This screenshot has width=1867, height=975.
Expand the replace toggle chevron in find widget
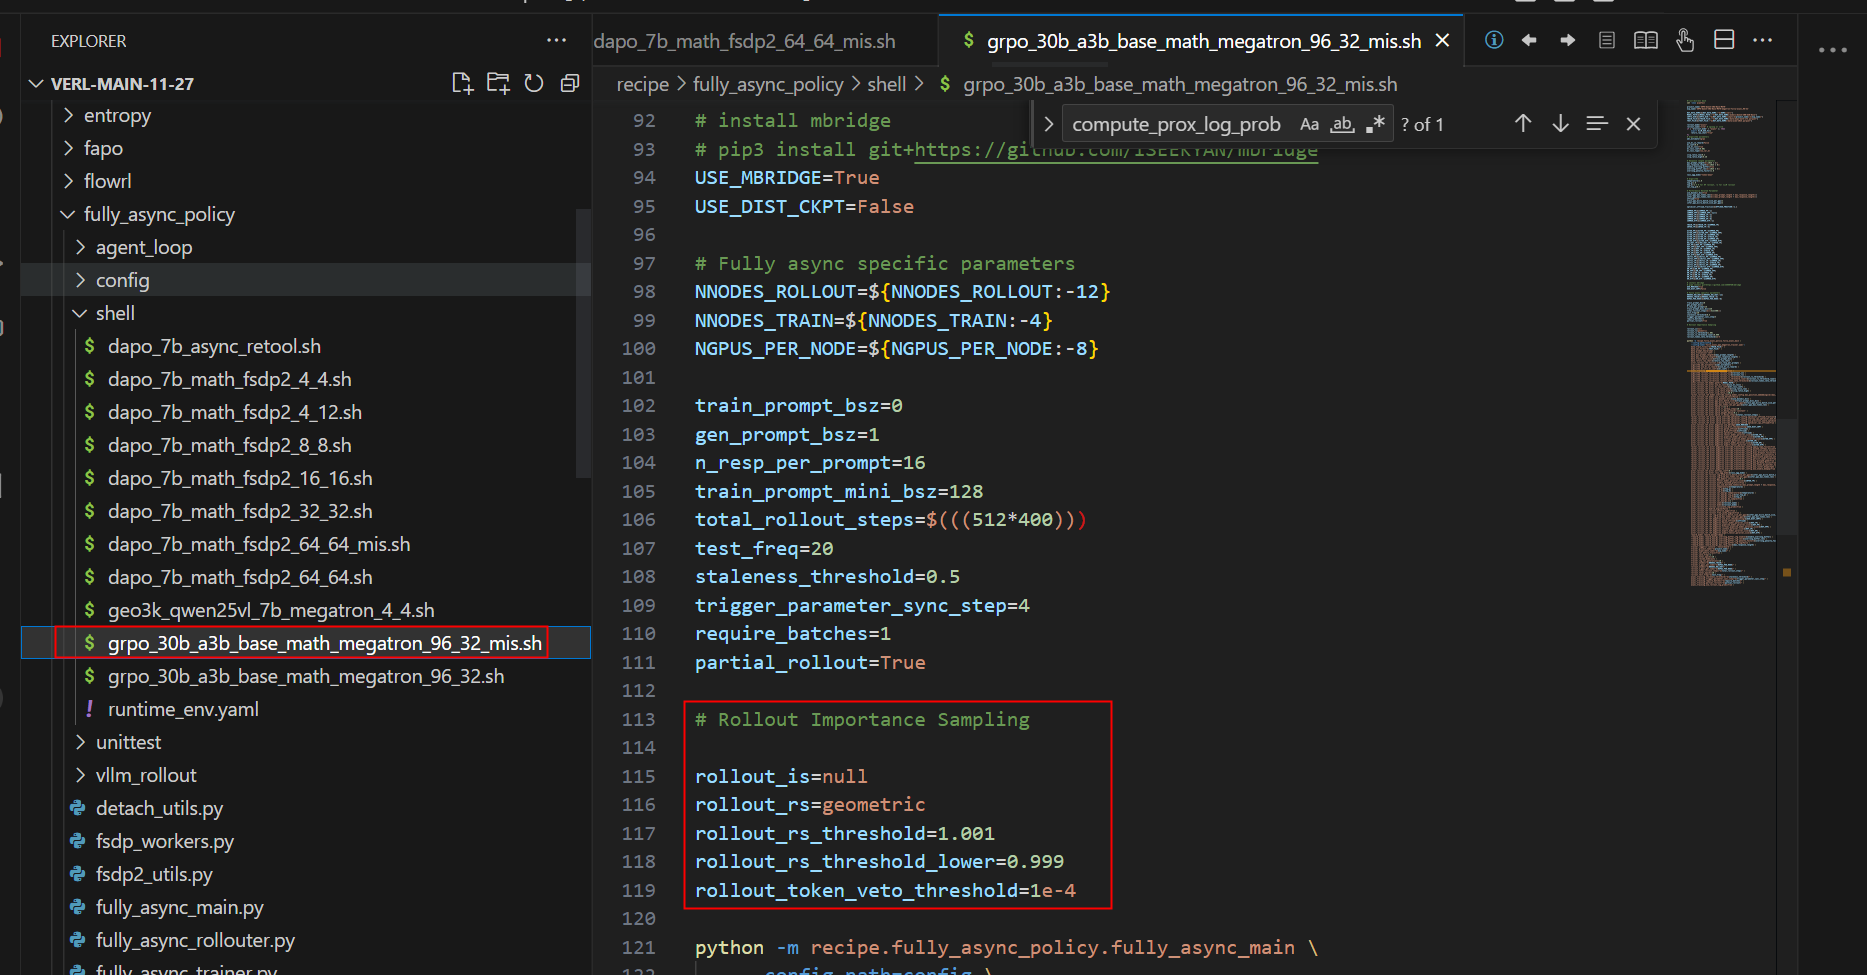[x=1048, y=124]
